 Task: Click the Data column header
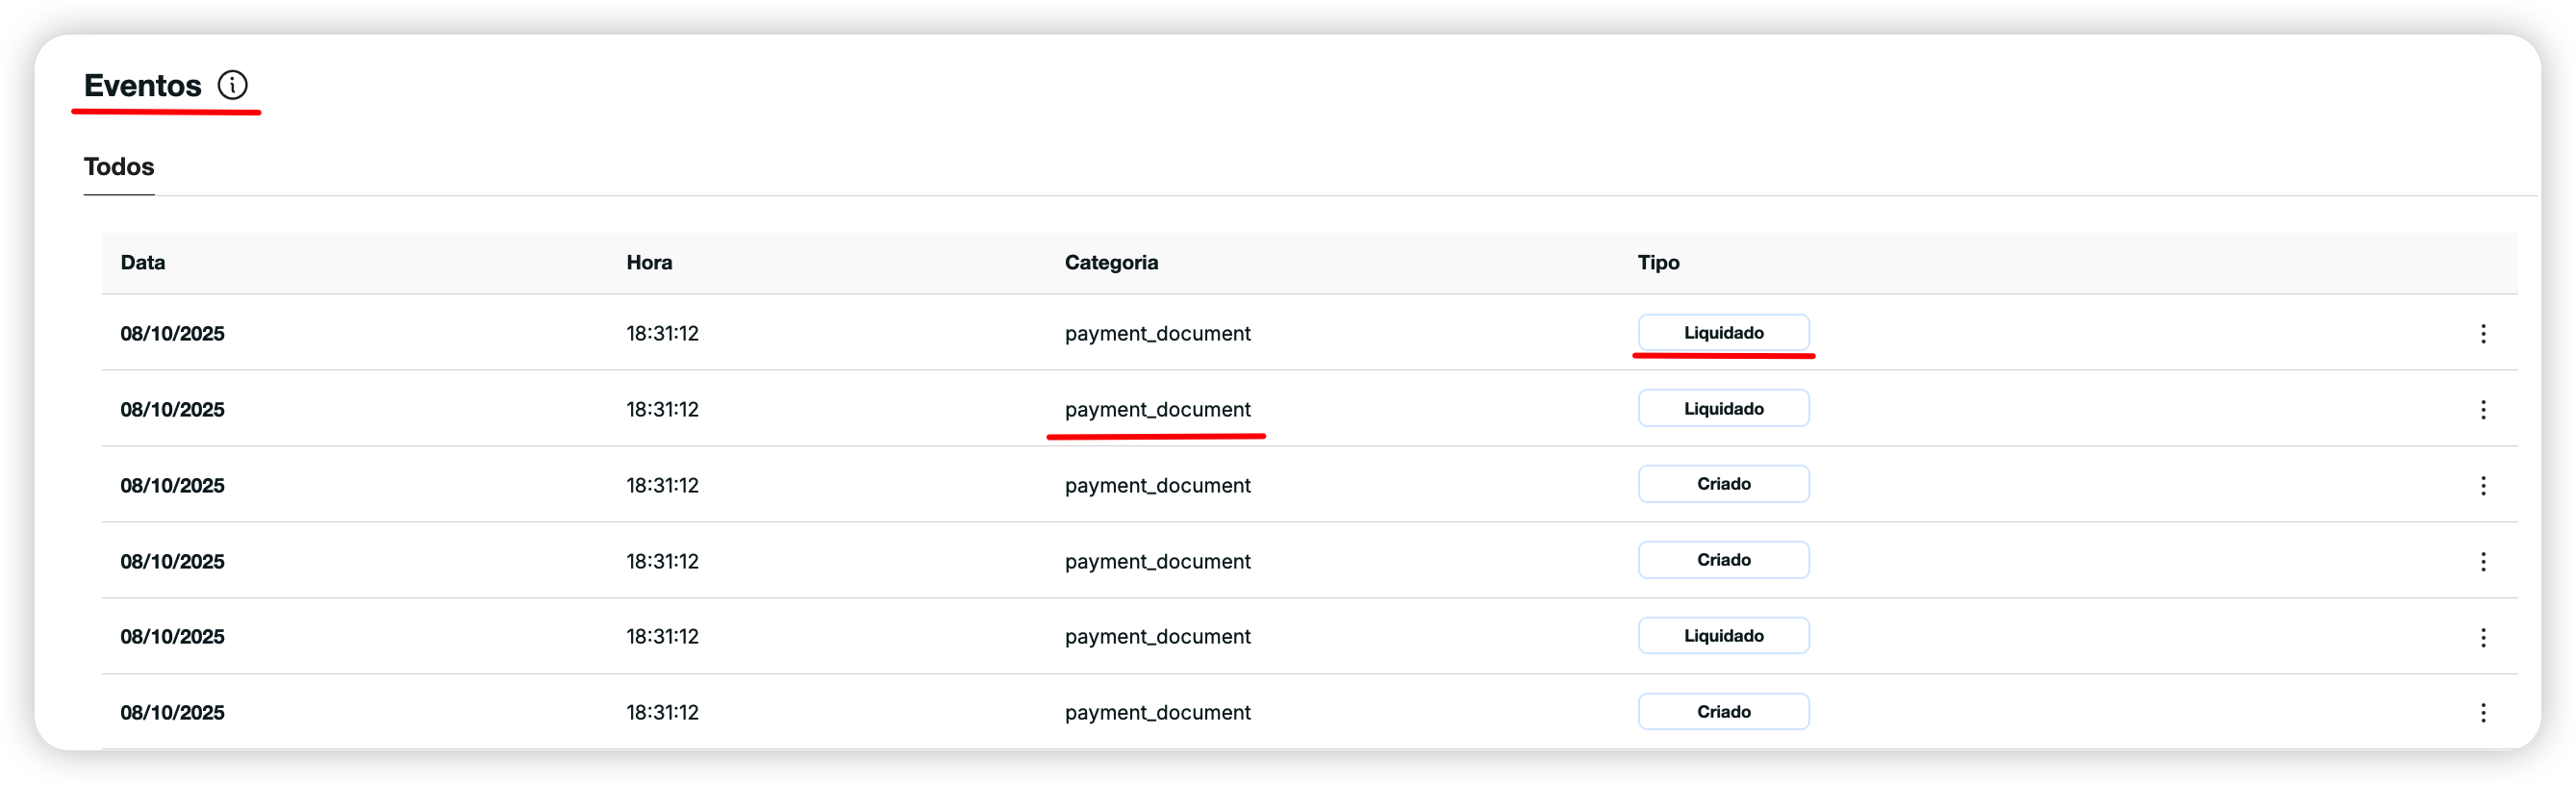(x=143, y=263)
